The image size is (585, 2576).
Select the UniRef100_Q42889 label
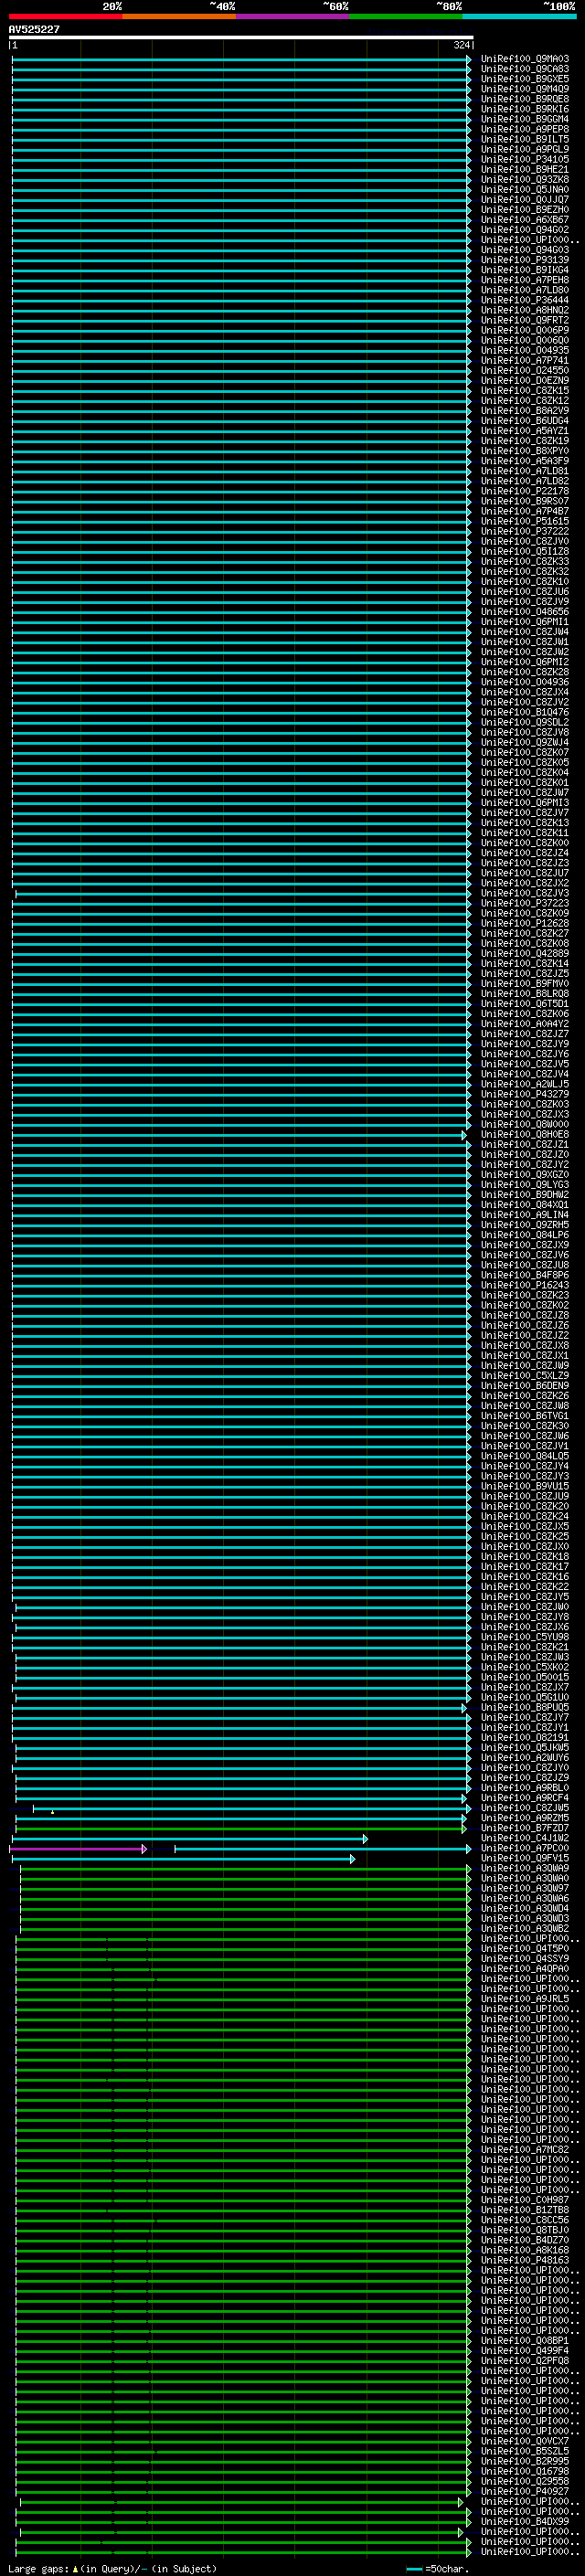click(525, 954)
